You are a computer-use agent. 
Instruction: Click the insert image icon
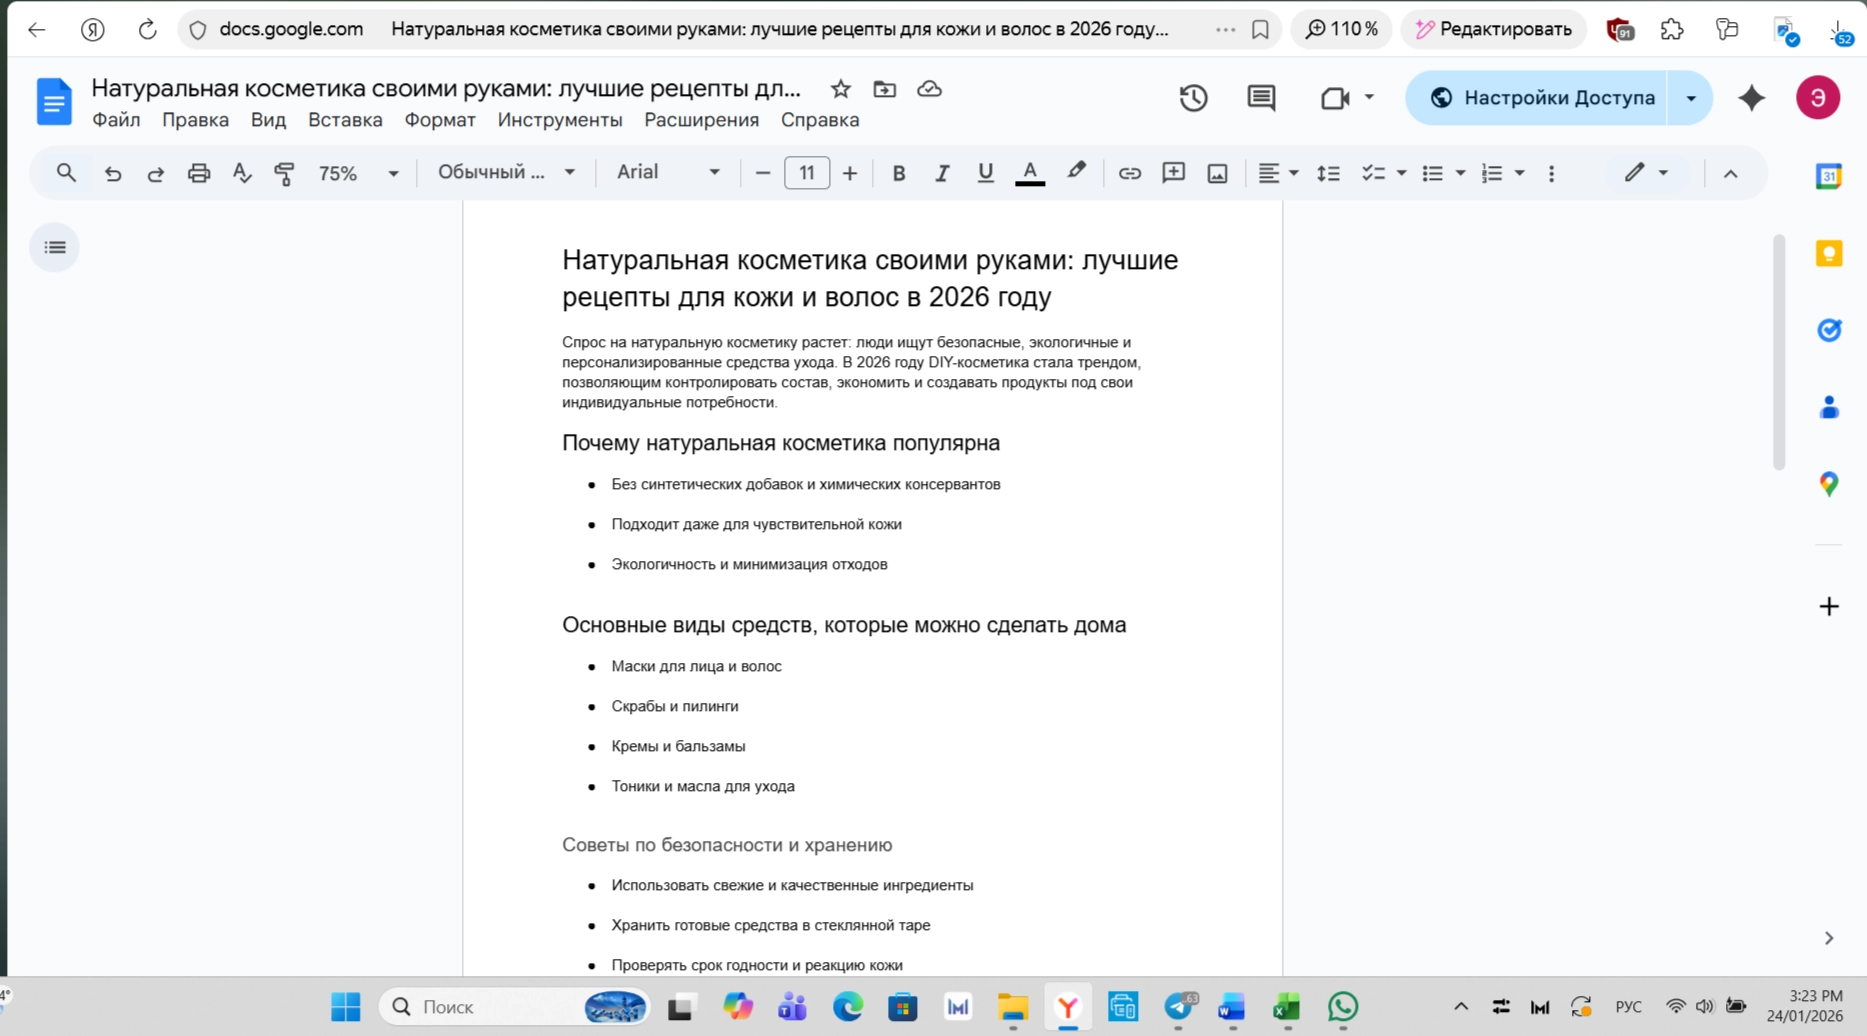[1217, 173]
